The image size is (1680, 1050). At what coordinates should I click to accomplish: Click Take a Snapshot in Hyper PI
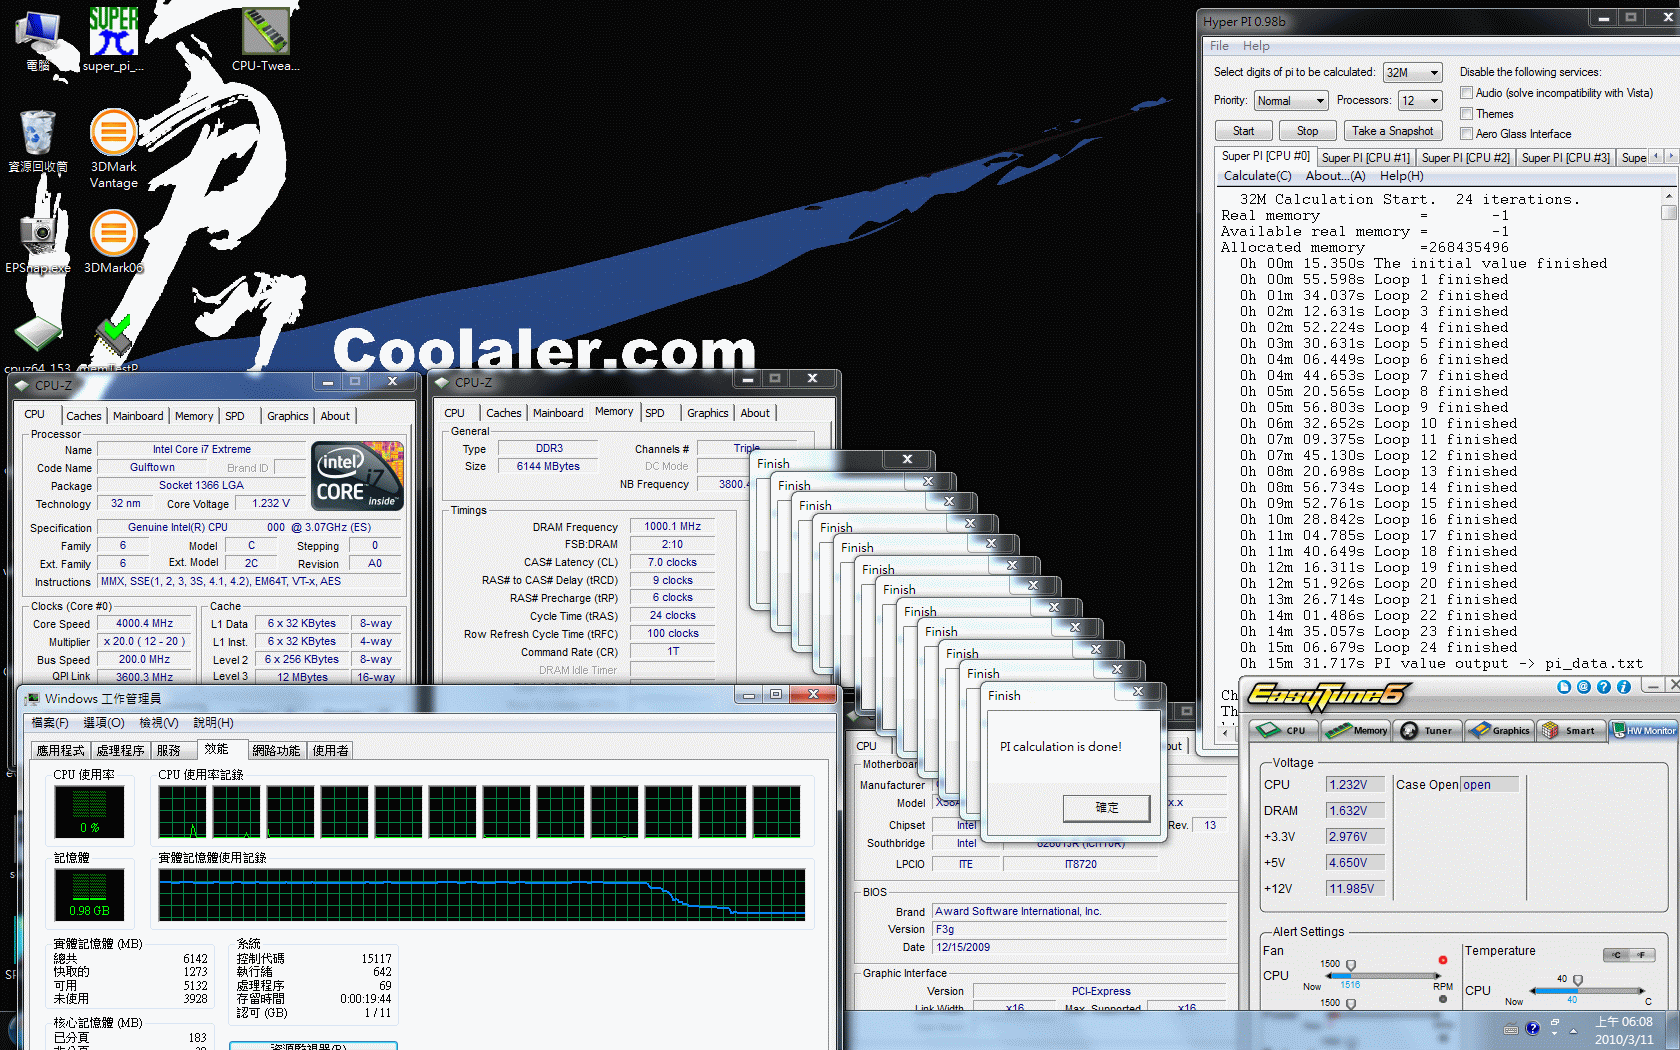tap(1392, 131)
